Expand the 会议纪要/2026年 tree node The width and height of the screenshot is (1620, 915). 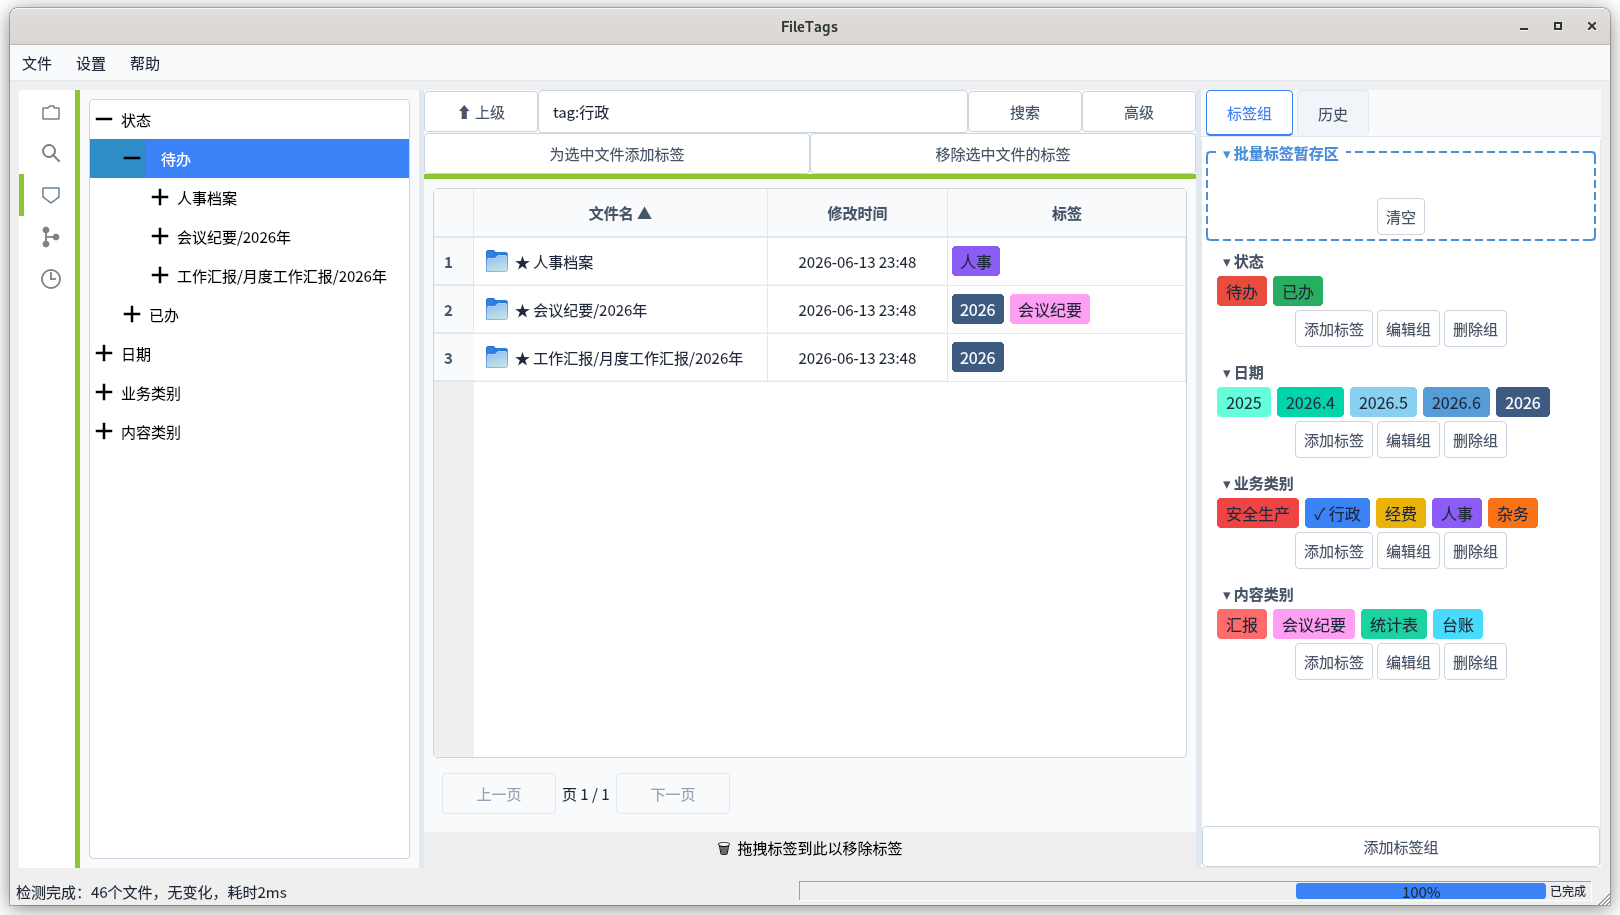(160, 237)
